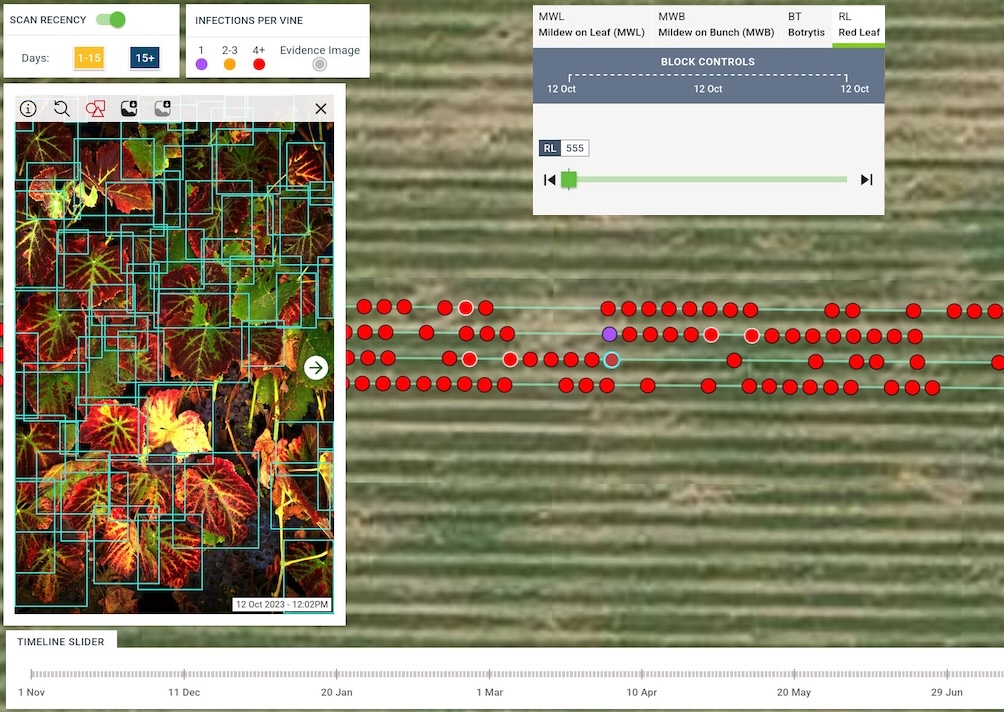Switch to Mildew on Bunch tab

(715, 25)
